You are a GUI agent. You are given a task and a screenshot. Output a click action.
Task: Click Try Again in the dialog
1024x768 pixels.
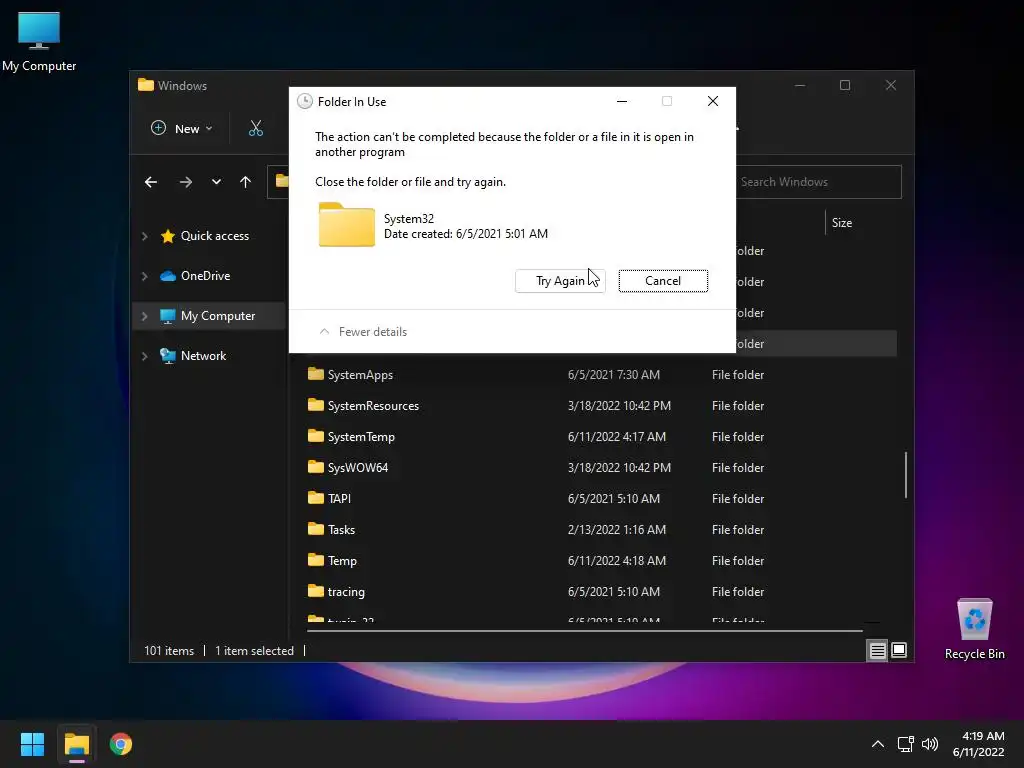(560, 281)
